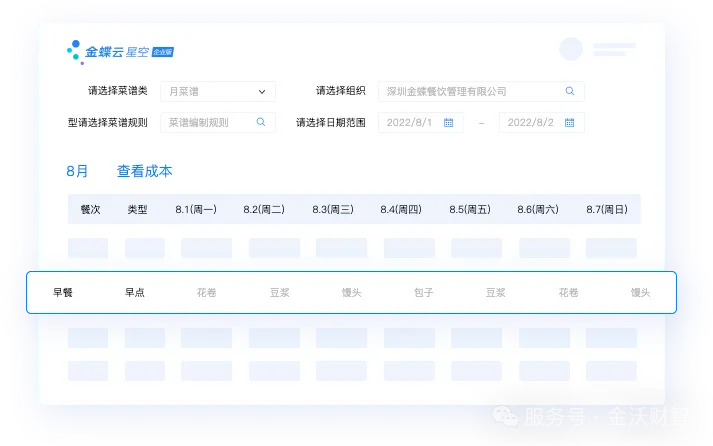Focus the 菜谱编制规则 input field
This screenshot has width=713, height=446.
point(218,122)
